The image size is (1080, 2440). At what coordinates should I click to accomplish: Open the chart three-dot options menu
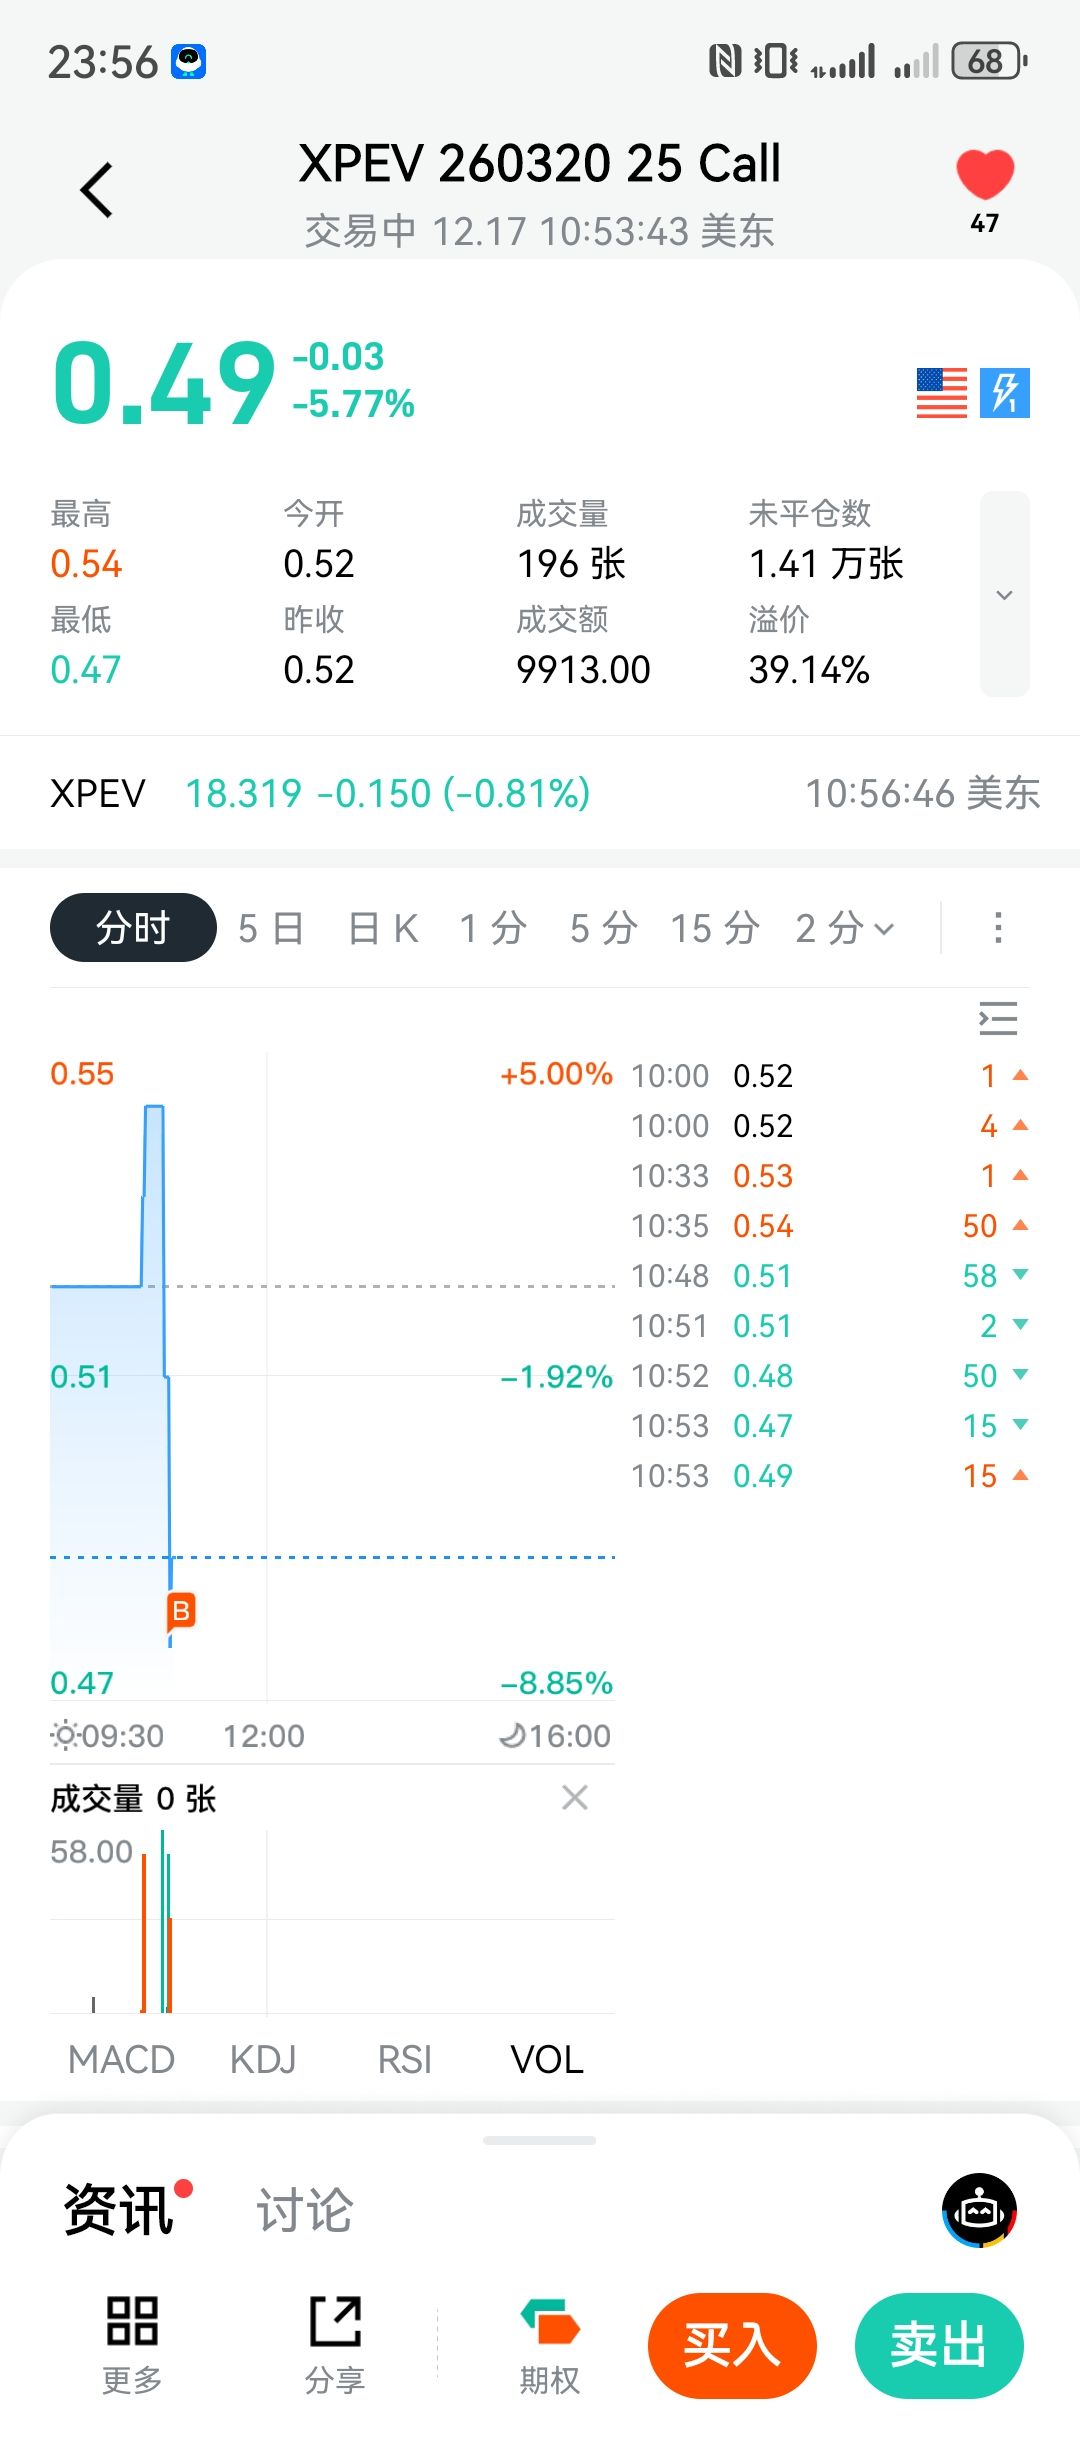(997, 928)
